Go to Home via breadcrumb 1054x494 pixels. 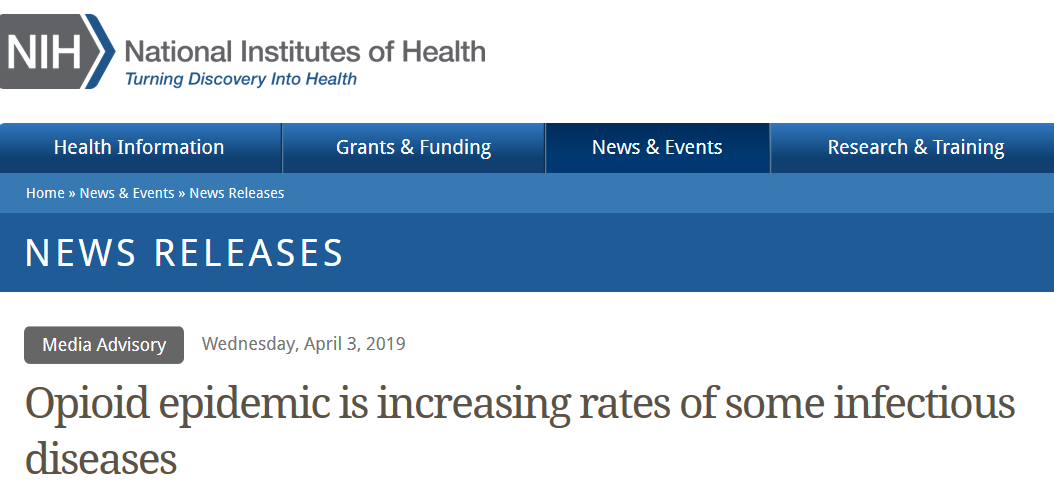45,193
